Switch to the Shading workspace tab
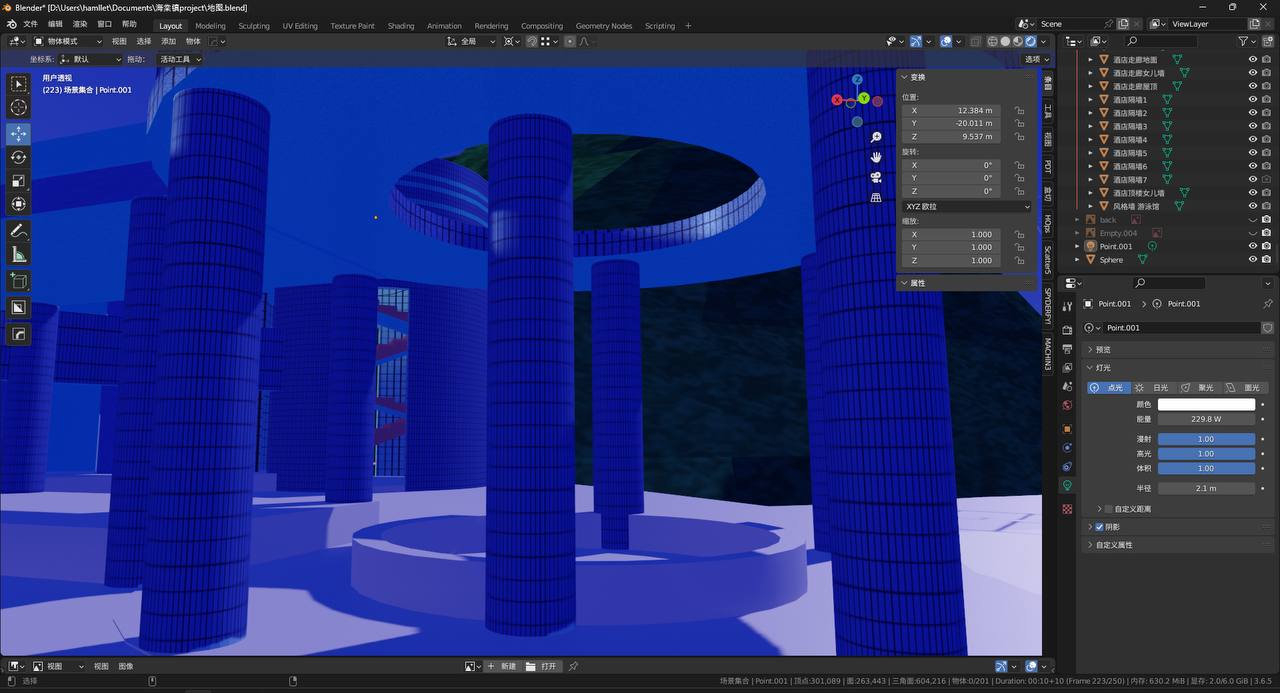Image resolution: width=1280 pixels, height=693 pixels. click(400, 26)
